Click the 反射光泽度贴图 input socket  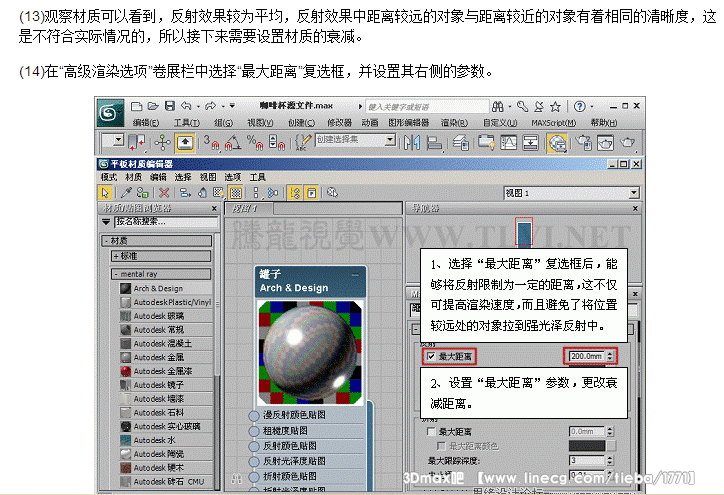click(x=253, y=462)
